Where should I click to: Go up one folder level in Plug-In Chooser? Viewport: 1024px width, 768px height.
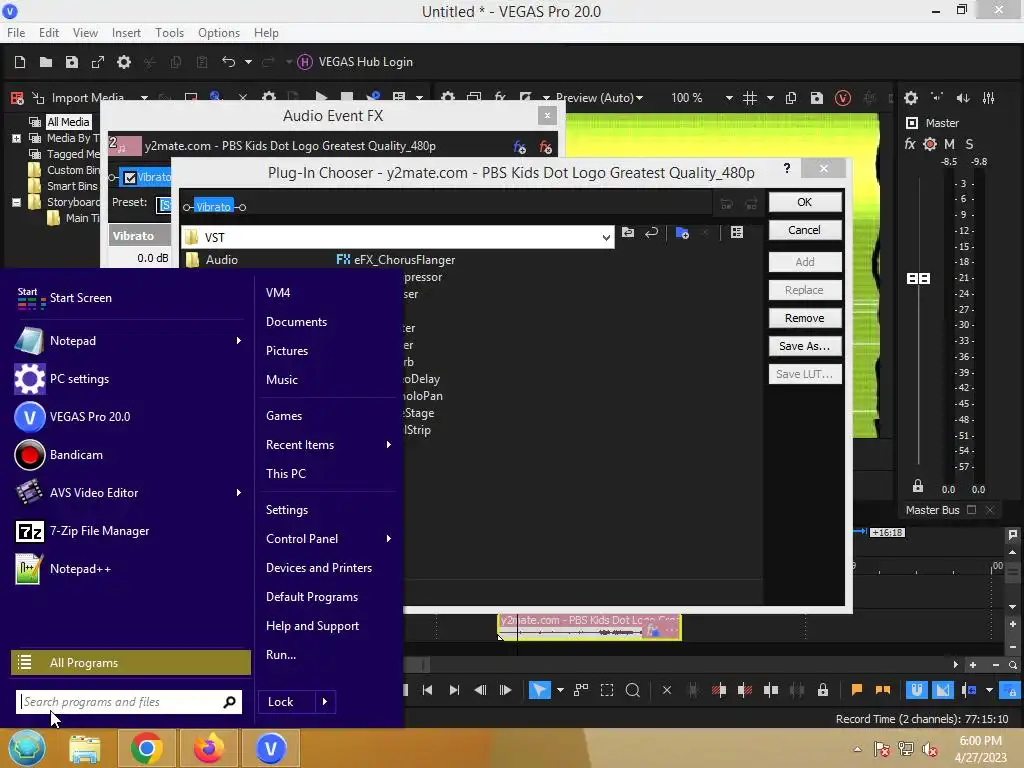(x=628, y=232)
